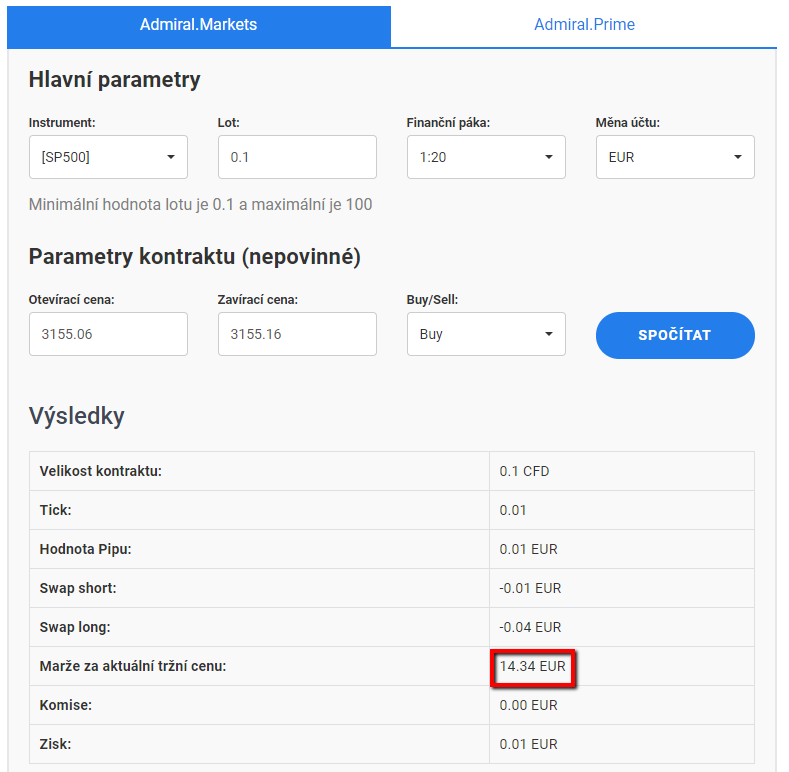Expand the Finanční páka leverage dropdown
This screenshot has height=772, width=789.
pyautogui.click(x=485, y=157)
